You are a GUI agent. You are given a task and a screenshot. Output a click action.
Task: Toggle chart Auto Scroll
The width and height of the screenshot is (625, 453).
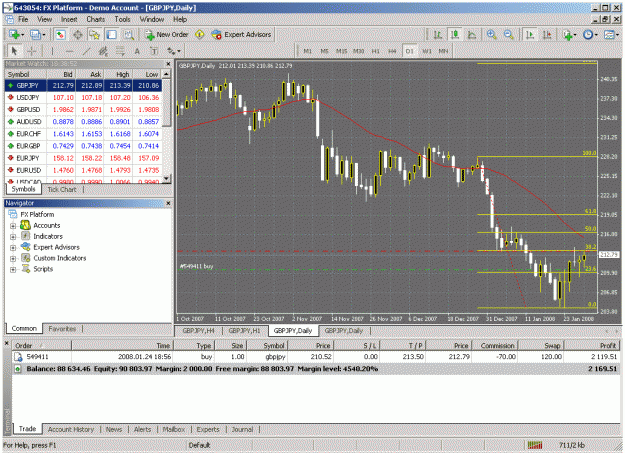click(x=530, y=35)
